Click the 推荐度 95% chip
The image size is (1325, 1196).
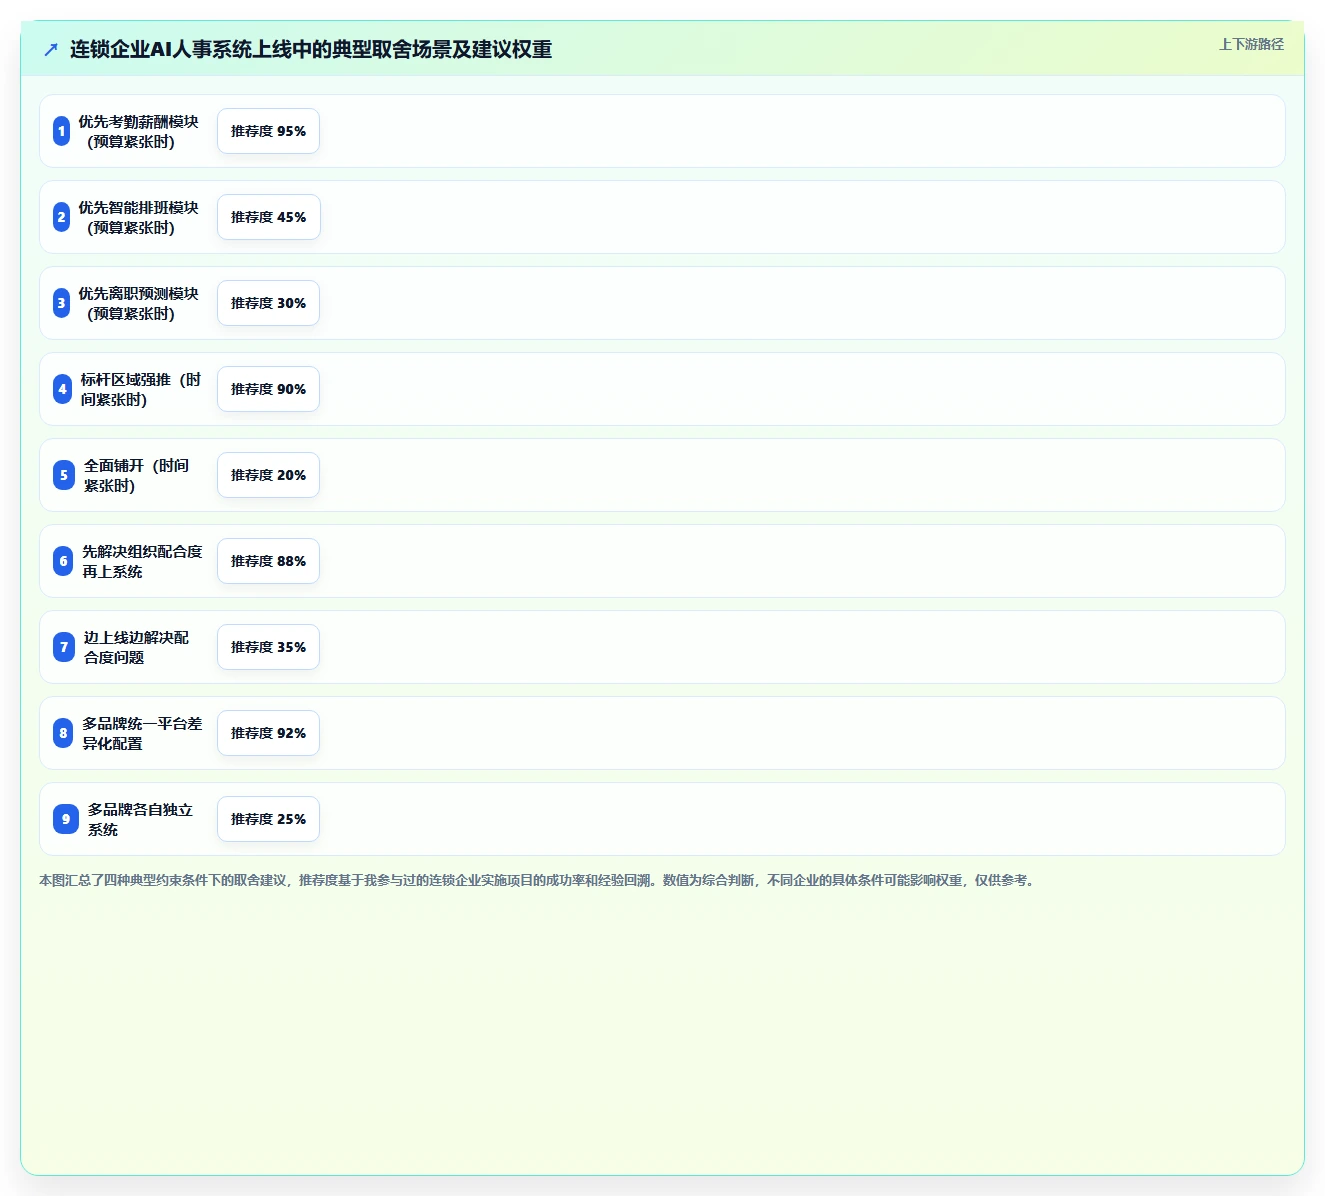click(x=268, y=131)
